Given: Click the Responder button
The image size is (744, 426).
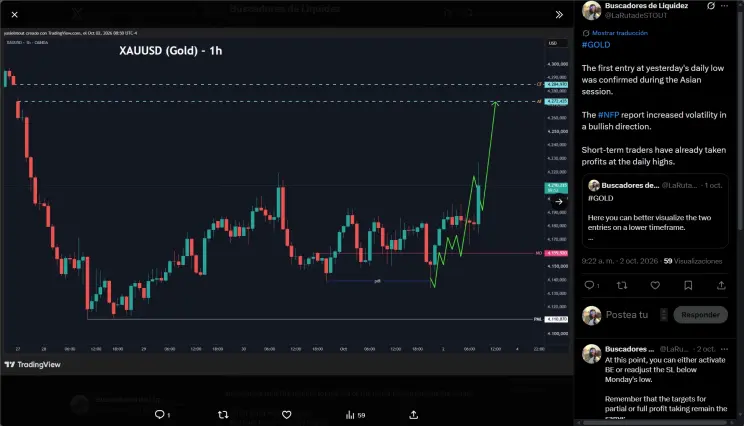Looking at the screenshot, I should [x=700, y=315].
